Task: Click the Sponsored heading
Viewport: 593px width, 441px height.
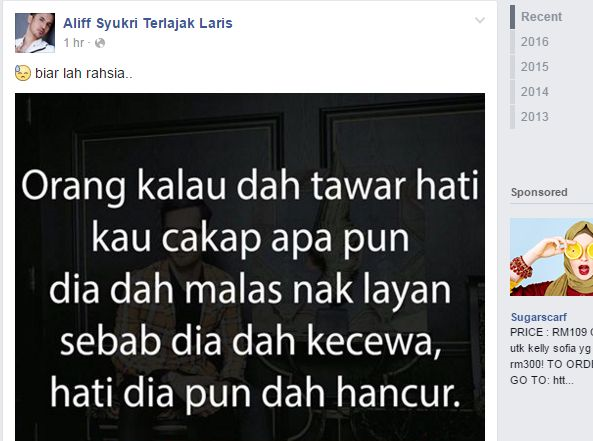Action: click(x=539, y=192)
